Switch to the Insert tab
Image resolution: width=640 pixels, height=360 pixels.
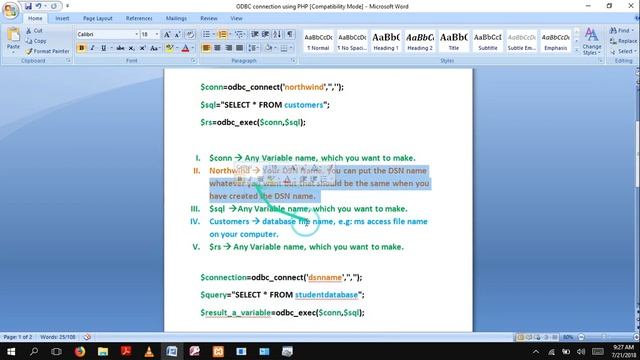click(x=62, y=18)
